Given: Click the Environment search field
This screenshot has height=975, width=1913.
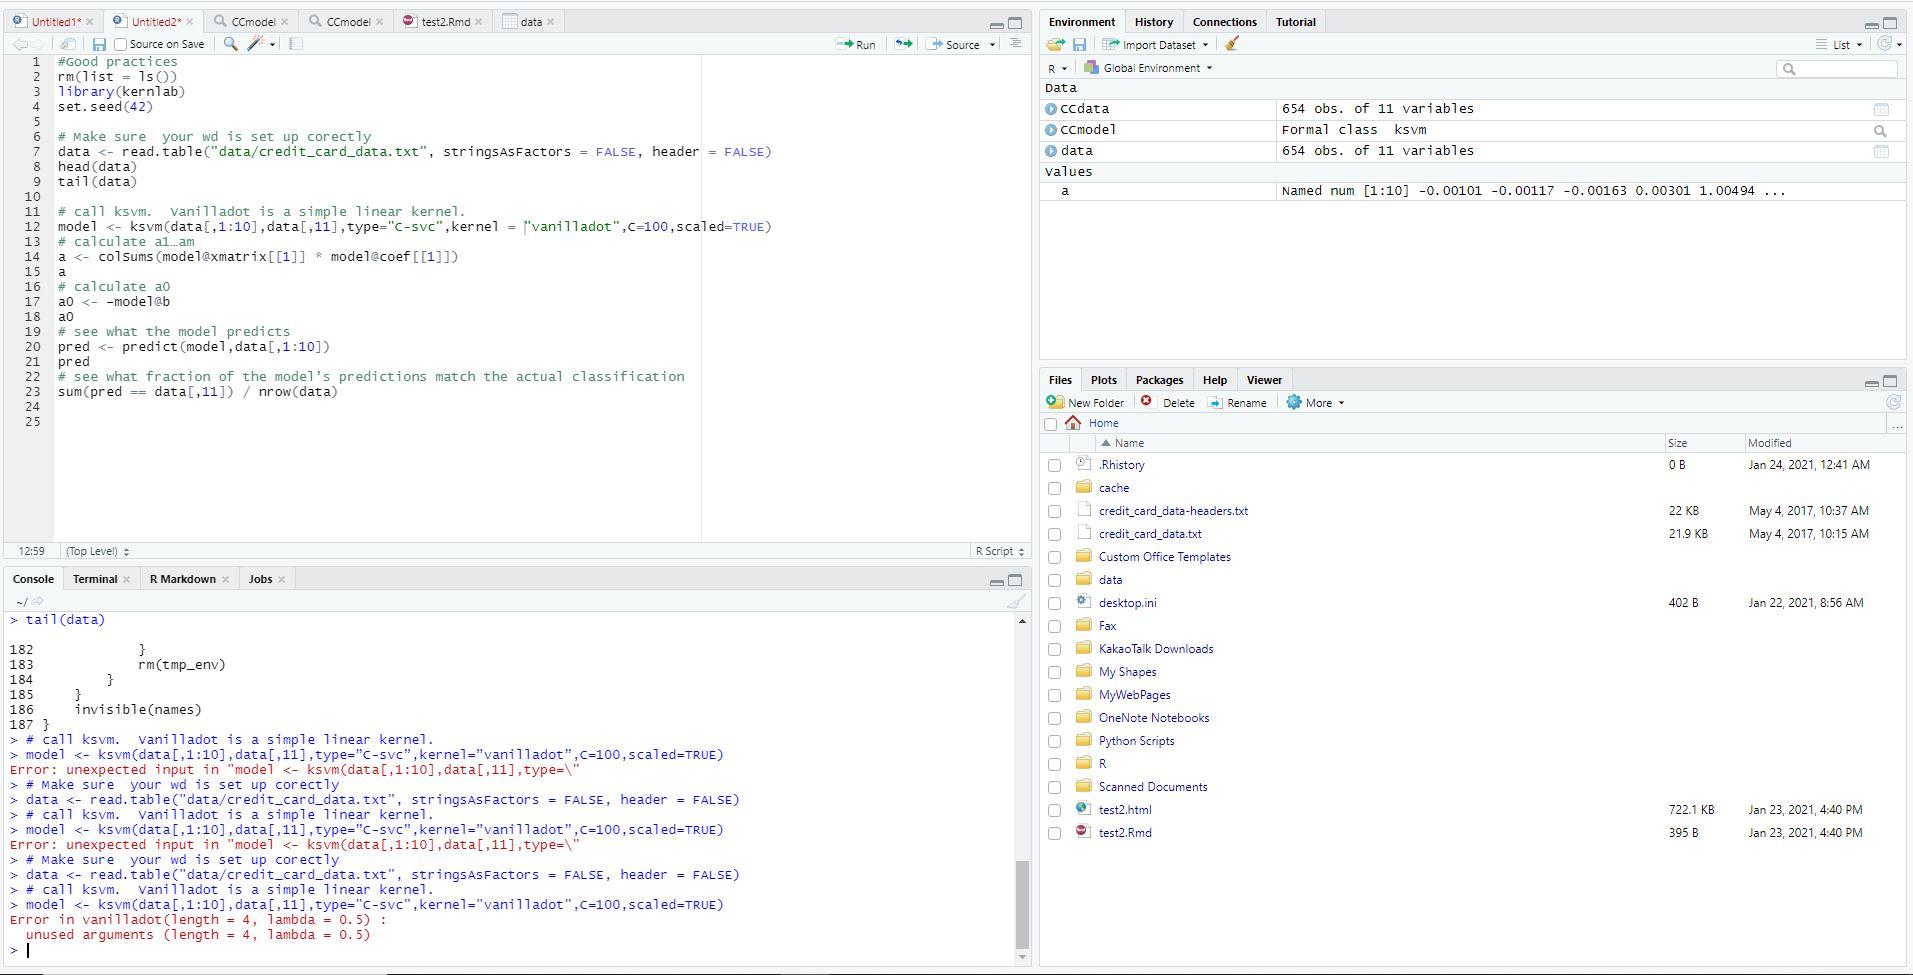Looking at the screenshot, I should pos(1840,68).
